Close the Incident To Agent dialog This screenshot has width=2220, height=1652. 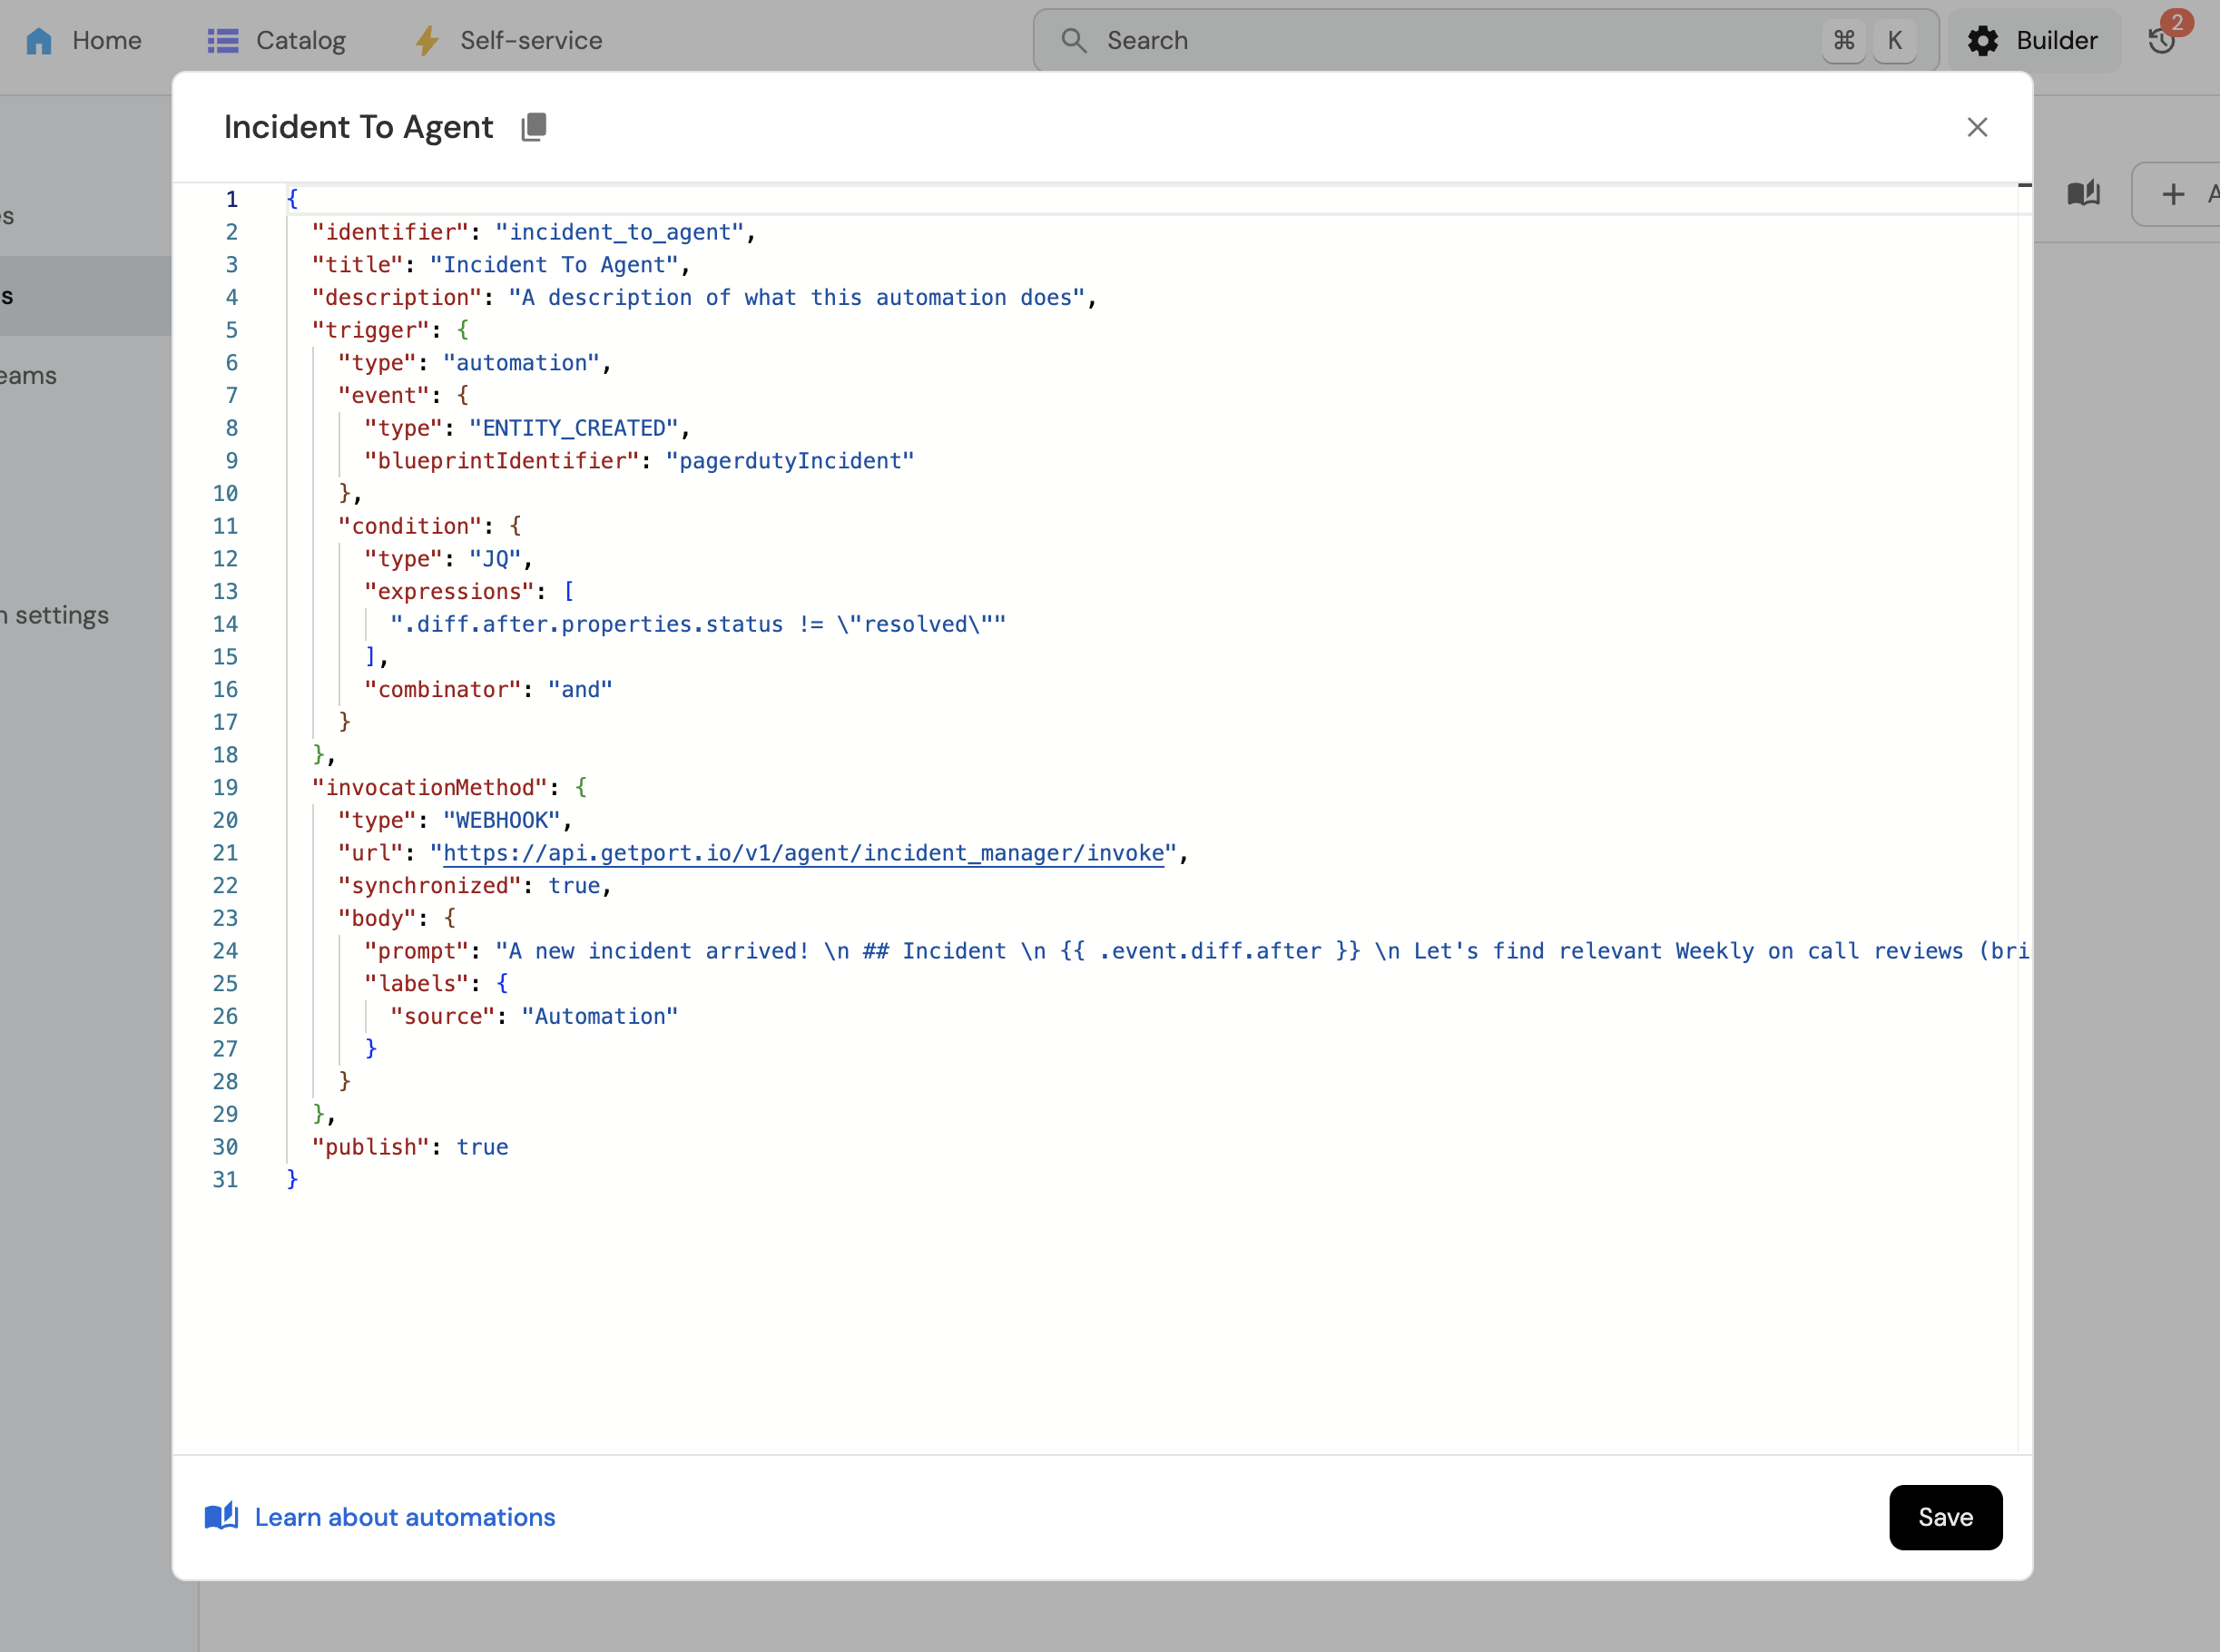1976,127
